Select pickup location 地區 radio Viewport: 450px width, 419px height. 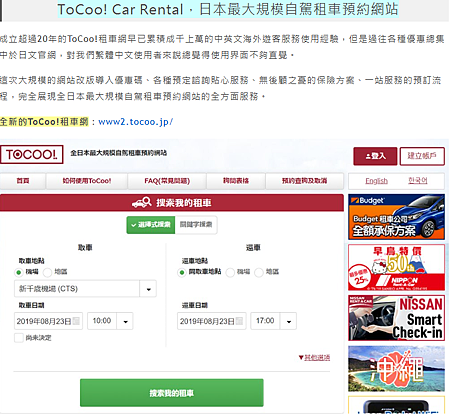[x=47, y=272]
